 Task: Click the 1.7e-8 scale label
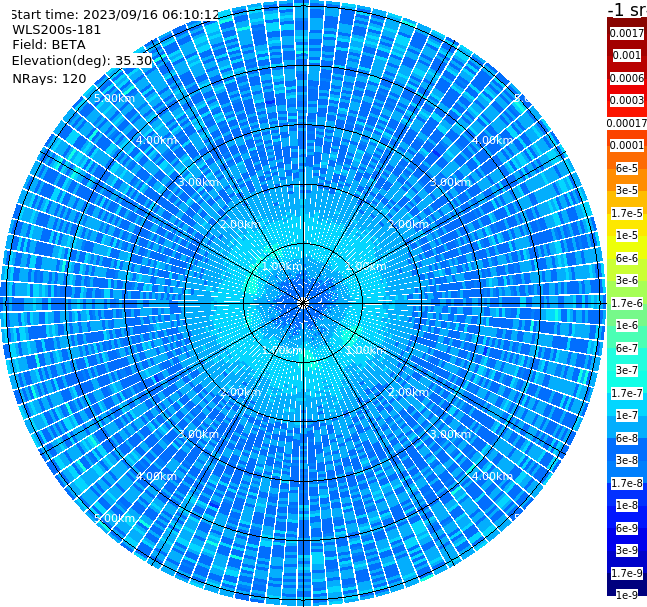[627, 483]
